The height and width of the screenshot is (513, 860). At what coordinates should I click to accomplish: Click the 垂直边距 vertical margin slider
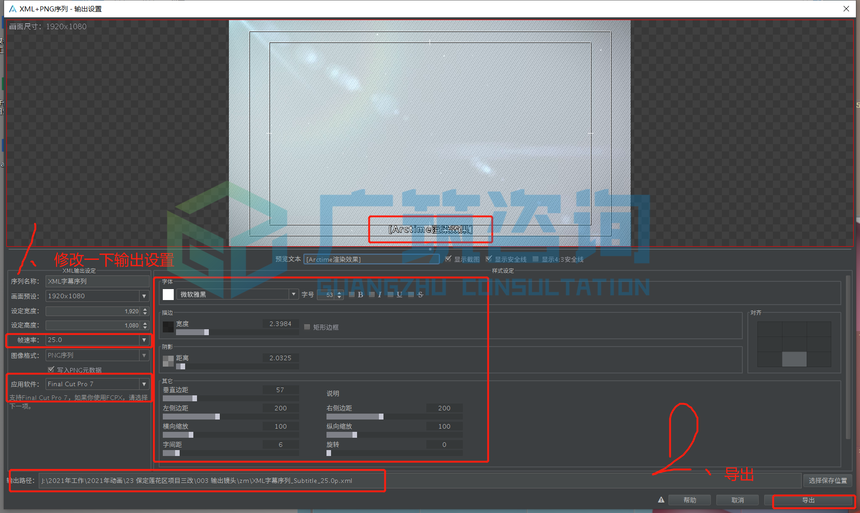(x=231, y=398)
